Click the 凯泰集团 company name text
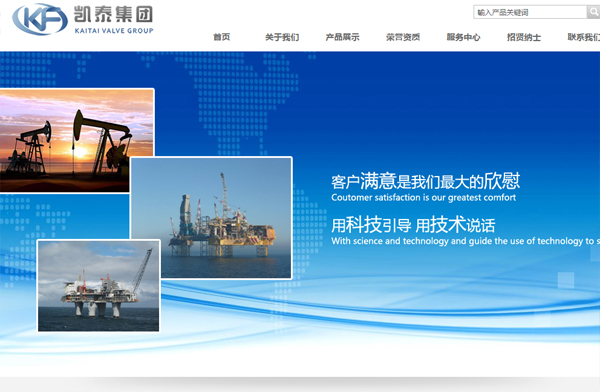The image size is (600, 392). point(113,15)
